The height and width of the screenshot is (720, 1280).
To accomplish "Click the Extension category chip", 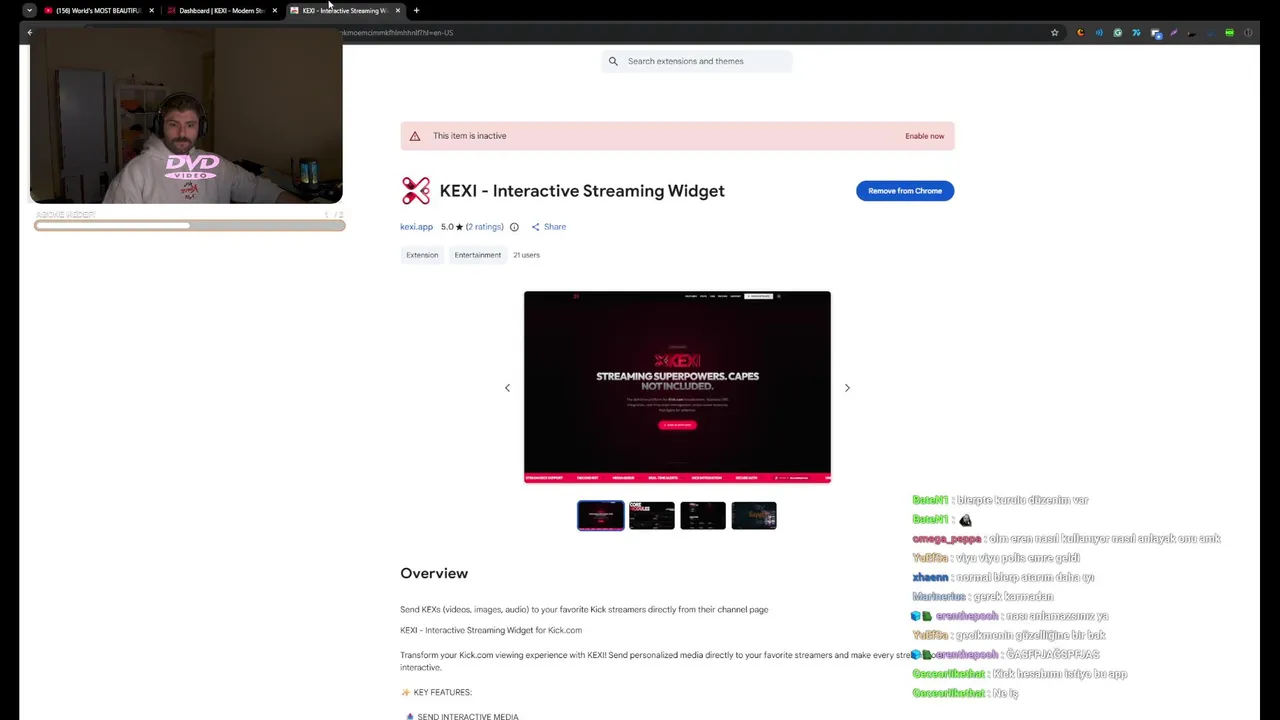I will [422, 255].
